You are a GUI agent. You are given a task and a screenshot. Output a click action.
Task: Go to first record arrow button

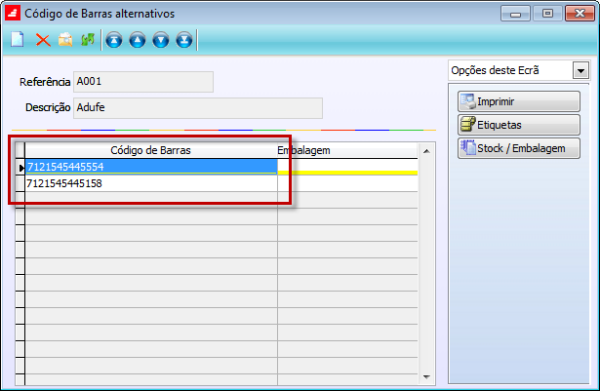click(114, 40)
